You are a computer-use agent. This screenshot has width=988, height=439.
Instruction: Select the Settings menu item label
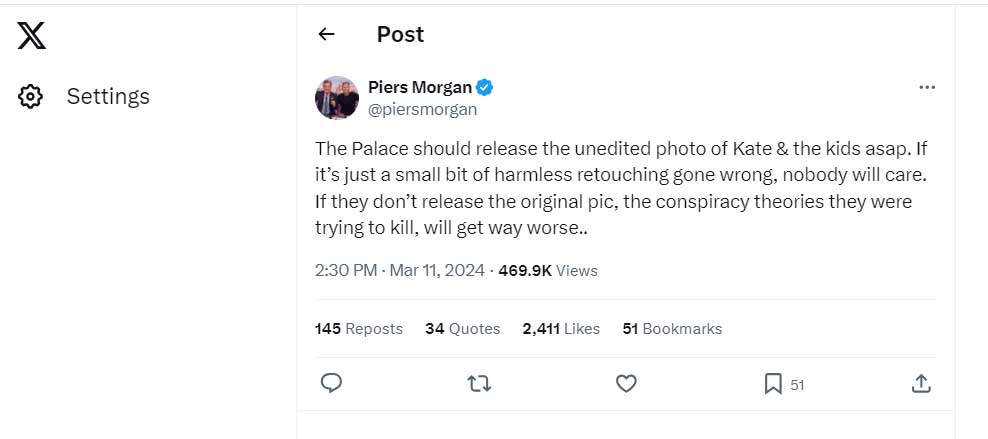coord(108,97)
